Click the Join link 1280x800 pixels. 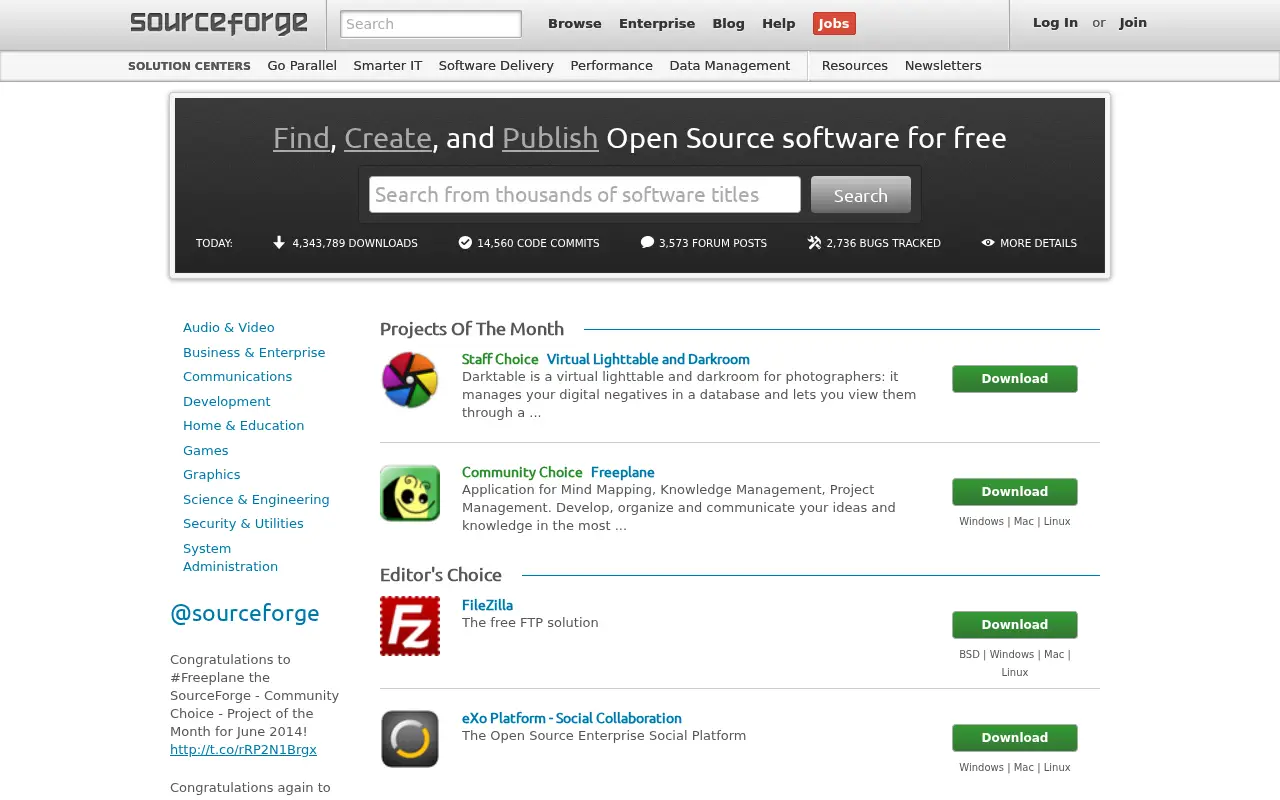point(1133,22)
